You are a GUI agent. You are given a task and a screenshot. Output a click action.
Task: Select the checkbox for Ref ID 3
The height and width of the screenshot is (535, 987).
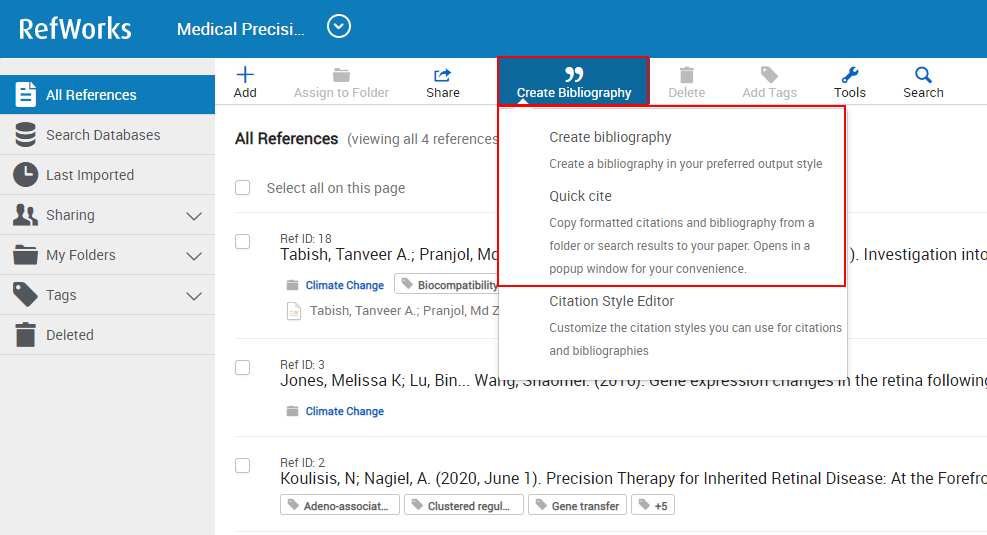pos(243,368)
